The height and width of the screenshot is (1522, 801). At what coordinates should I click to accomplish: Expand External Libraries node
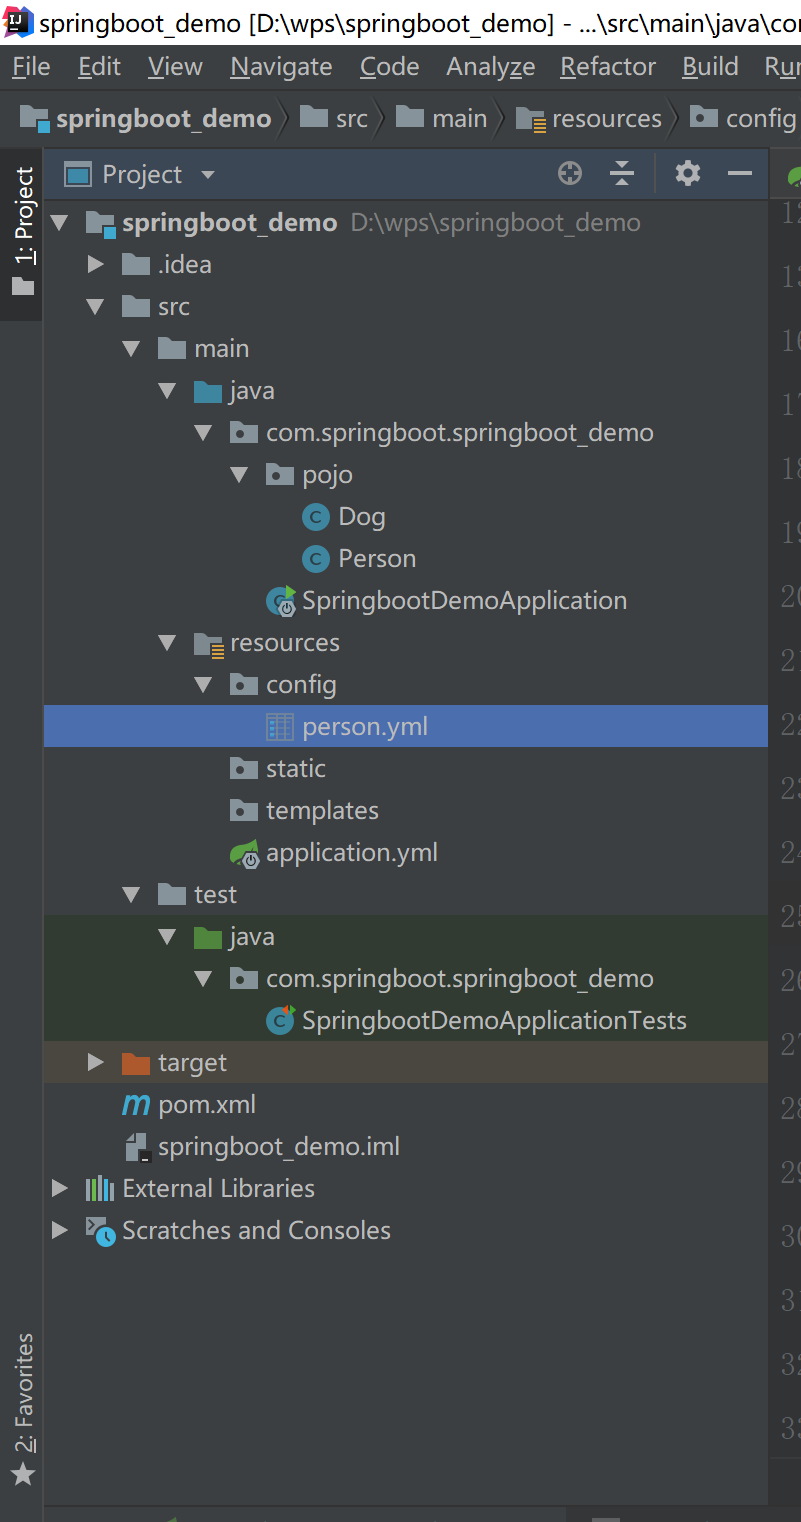click(58, 1188)
